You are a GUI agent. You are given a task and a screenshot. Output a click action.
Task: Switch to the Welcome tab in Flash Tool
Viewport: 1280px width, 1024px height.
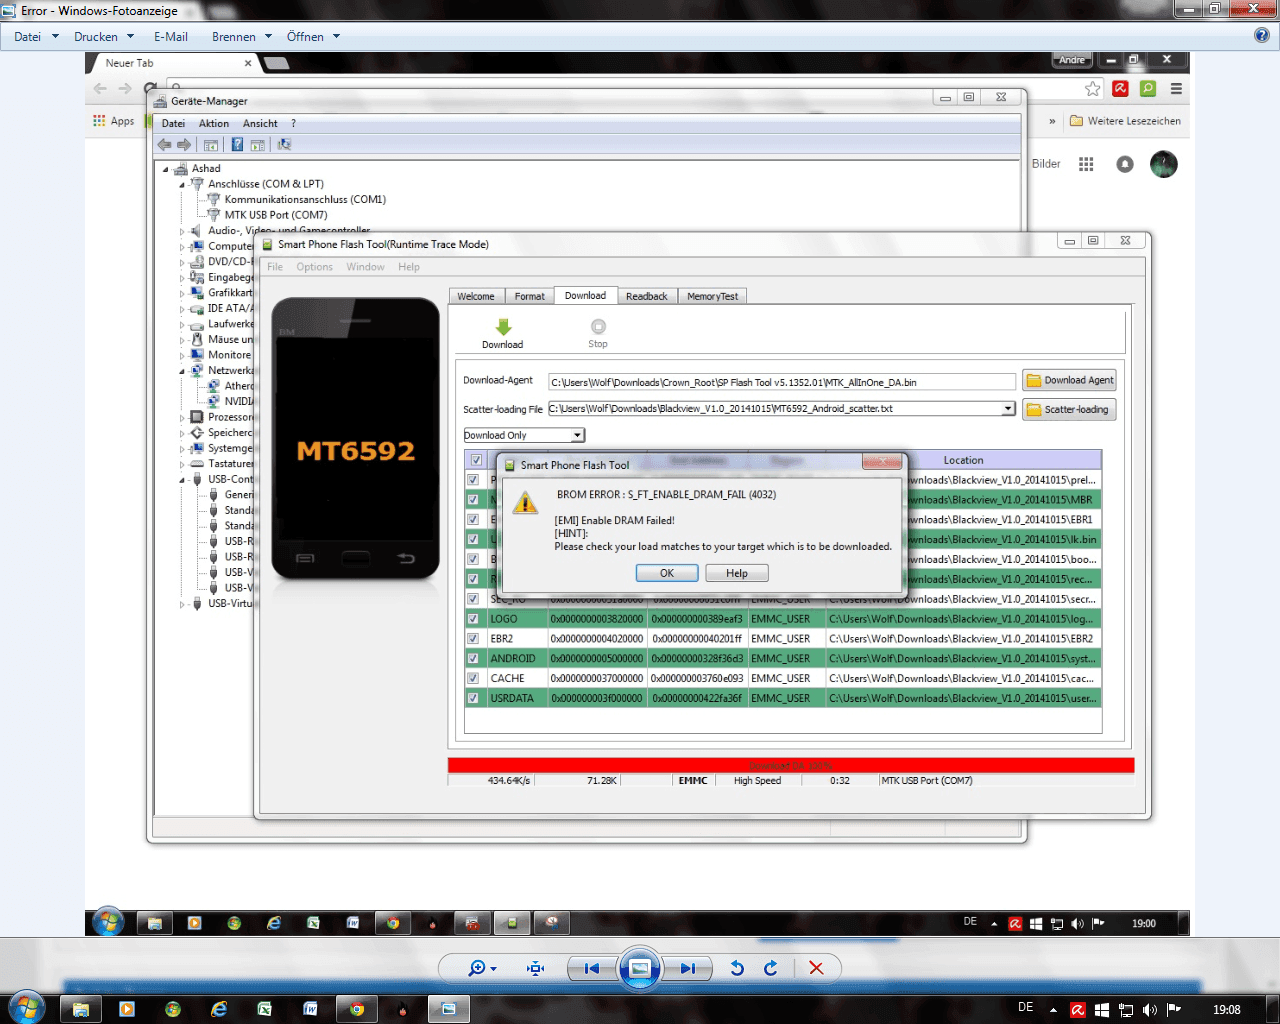476,296
